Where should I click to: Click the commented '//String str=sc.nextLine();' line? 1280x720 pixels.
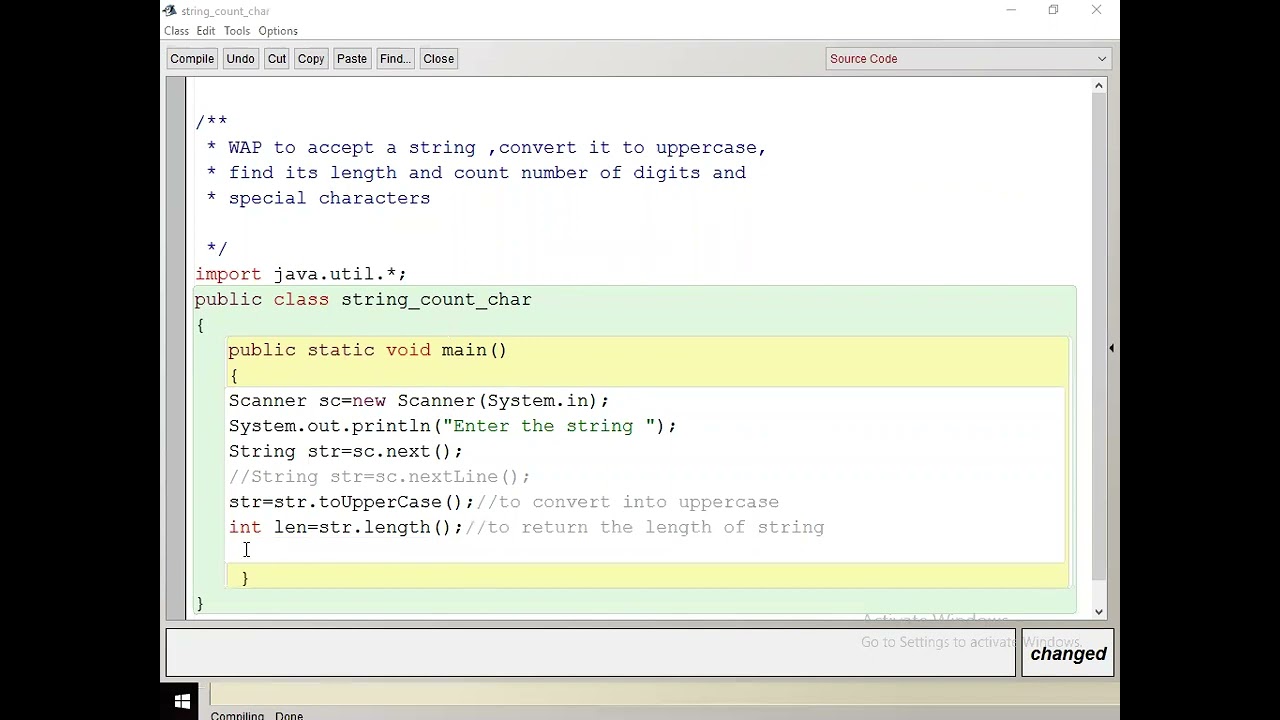(x=379, y=477)
